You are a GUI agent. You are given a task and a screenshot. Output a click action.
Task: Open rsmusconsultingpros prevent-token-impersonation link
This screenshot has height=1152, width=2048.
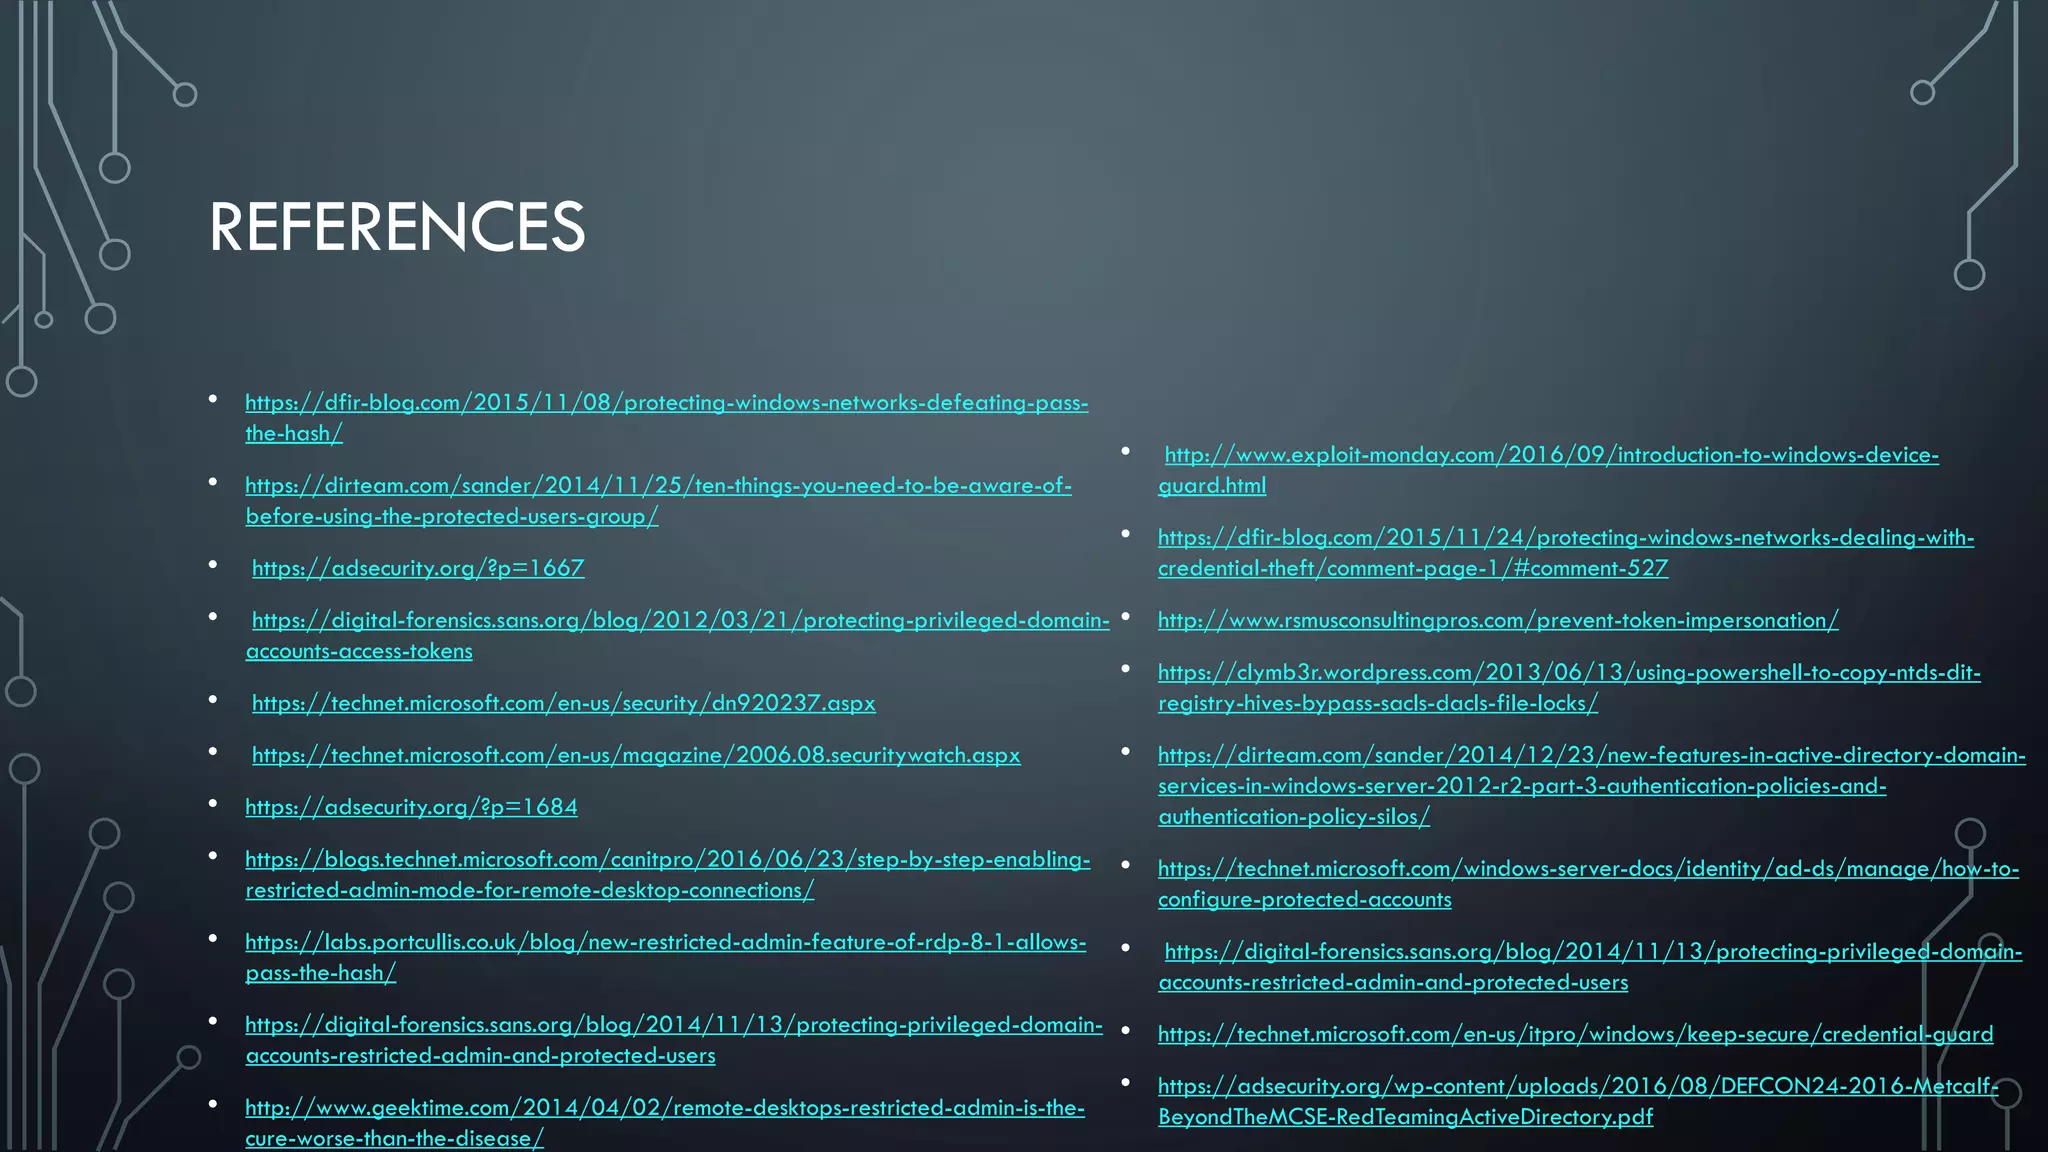pyautogui.click(x=1498, y=620)
